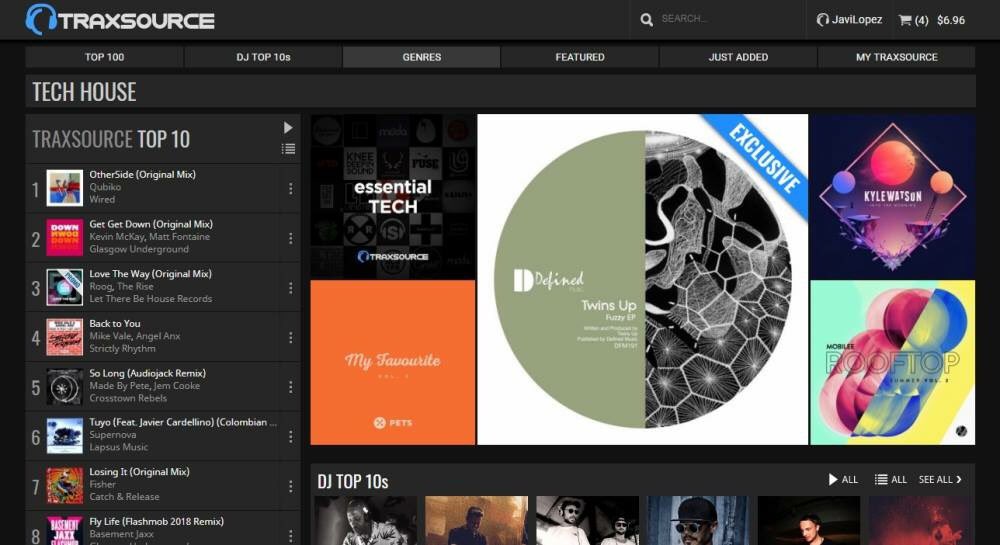
Task: Open OtherSide (Original Mix) title
Action: [142, 174]
